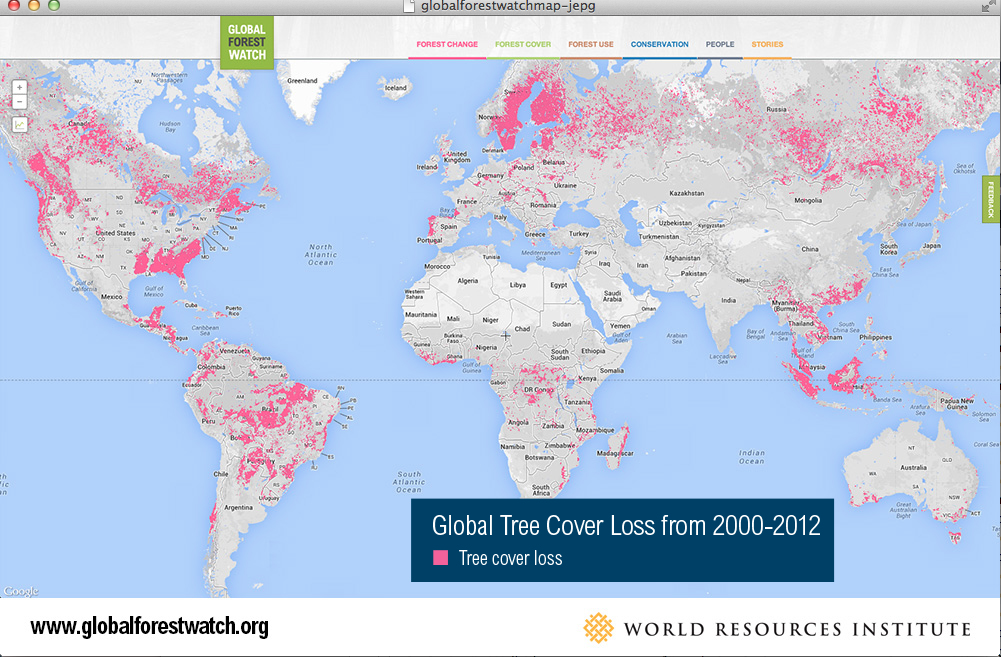This screenshot has height=657, width=1001.
Task: Click the World Resources Institute logo emblem
Action: coord(598,628)
